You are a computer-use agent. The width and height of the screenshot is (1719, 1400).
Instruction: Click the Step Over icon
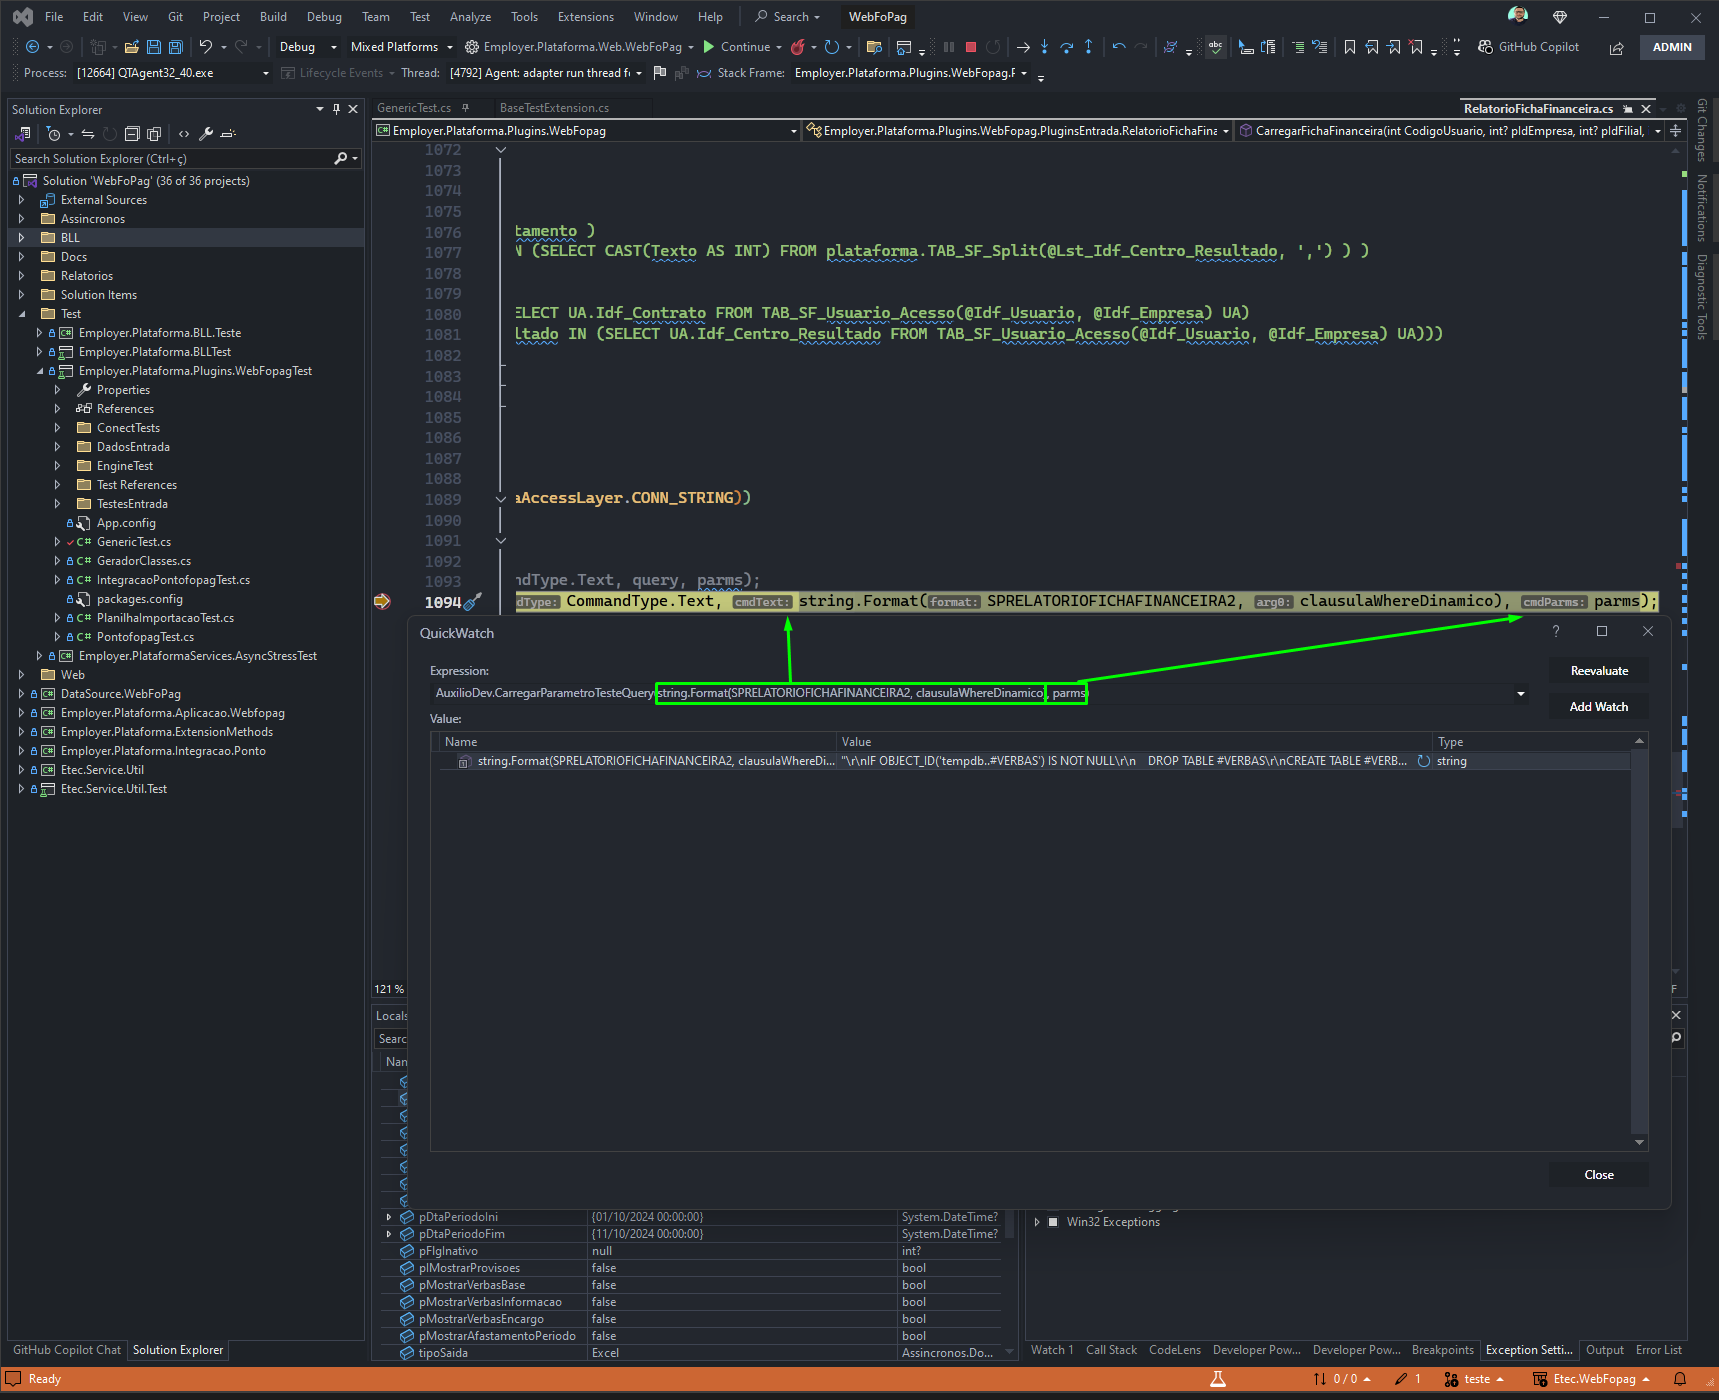[1067, 47]
